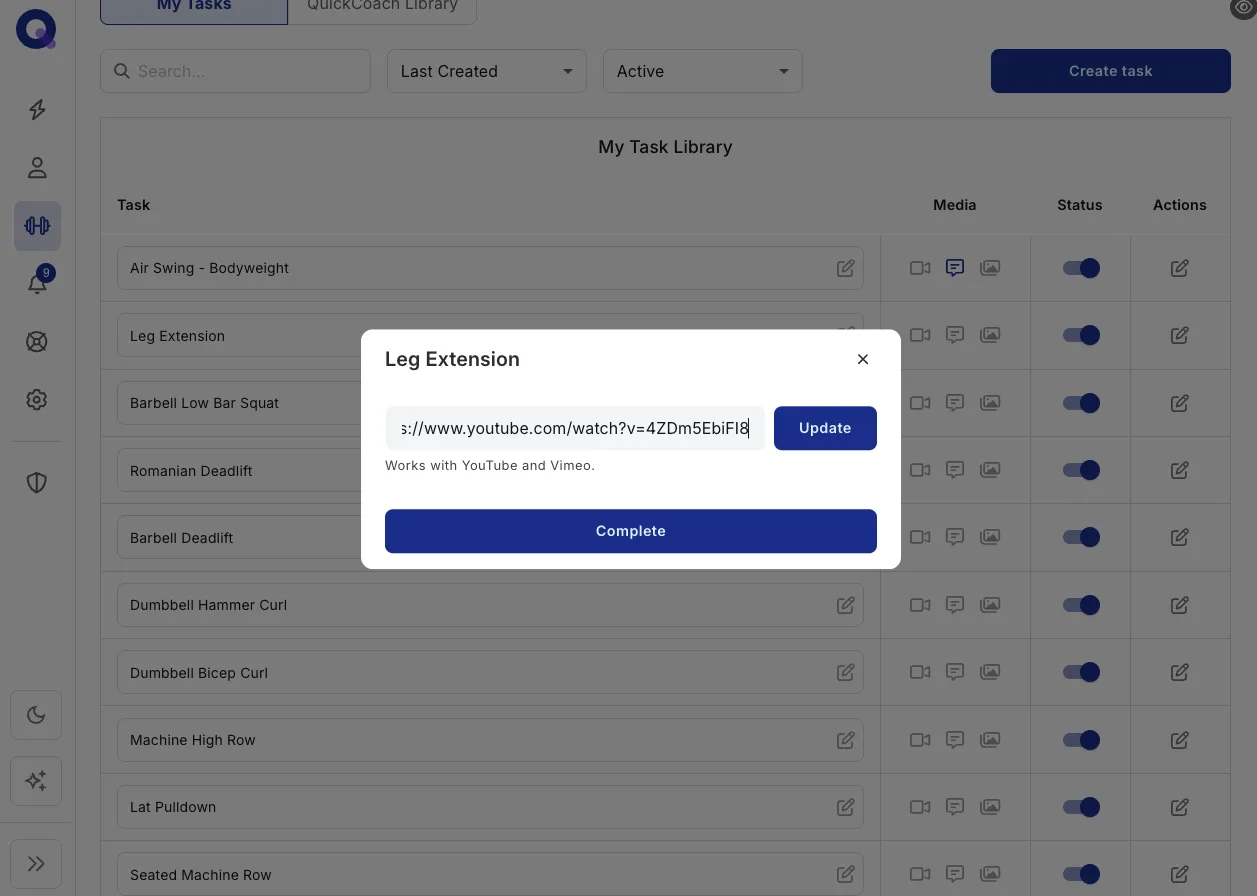The width and height of the screenshot is (1257, 896).
Task: Click the Status column header
Action: [1080, 205]
